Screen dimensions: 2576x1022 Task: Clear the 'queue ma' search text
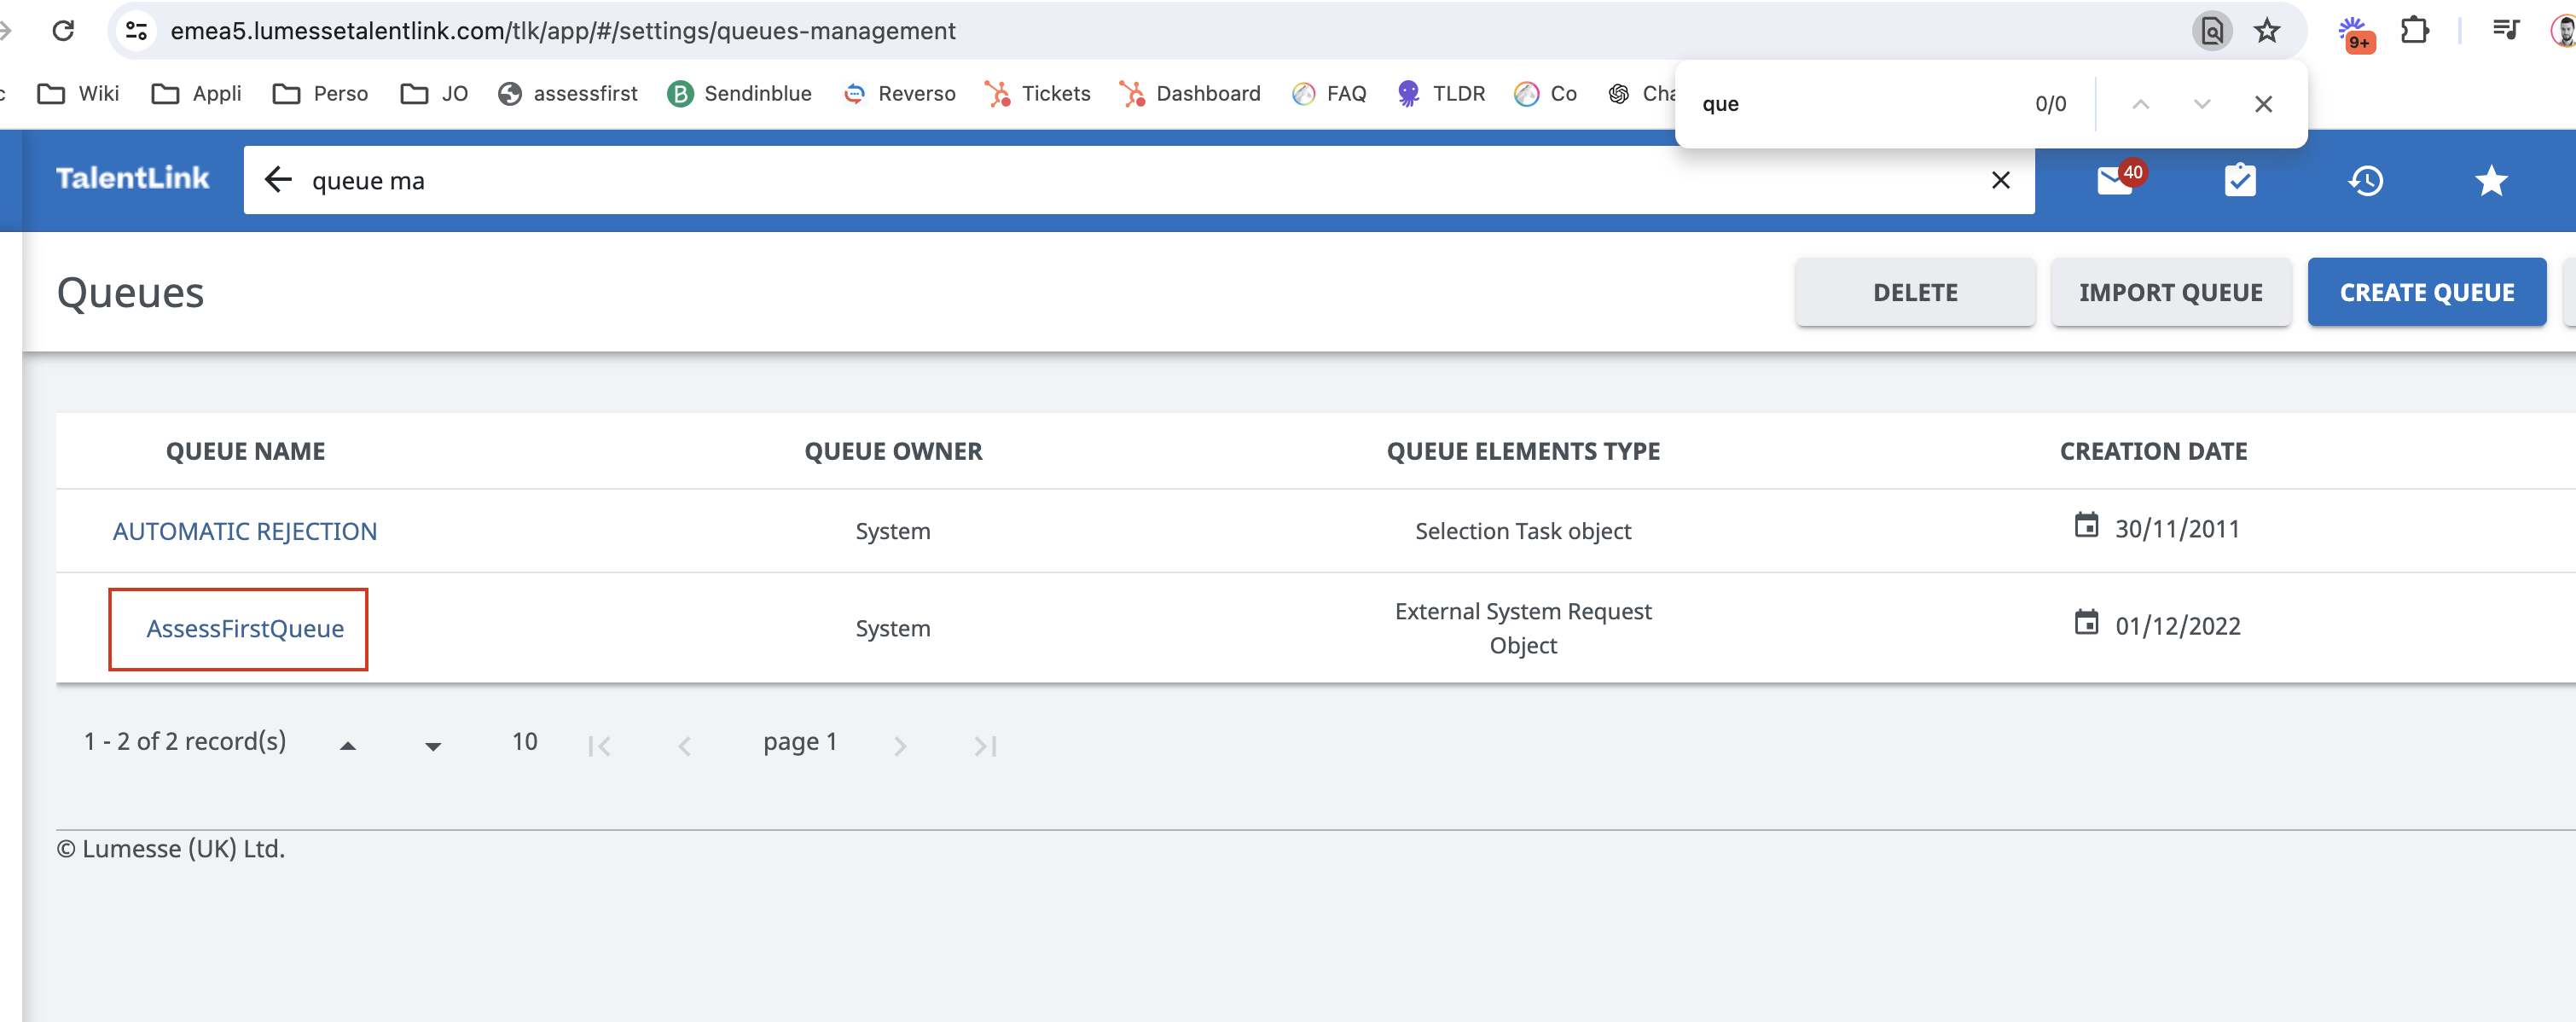2000,180
